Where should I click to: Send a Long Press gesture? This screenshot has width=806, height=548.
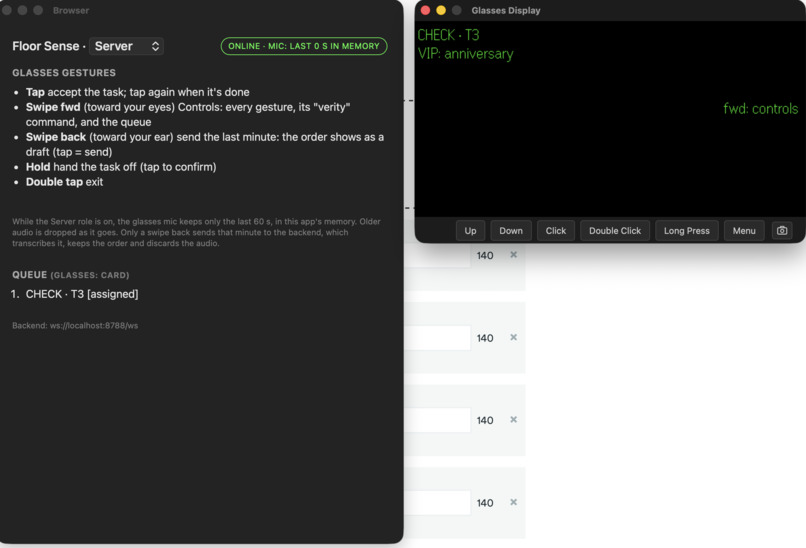[686, 231]
